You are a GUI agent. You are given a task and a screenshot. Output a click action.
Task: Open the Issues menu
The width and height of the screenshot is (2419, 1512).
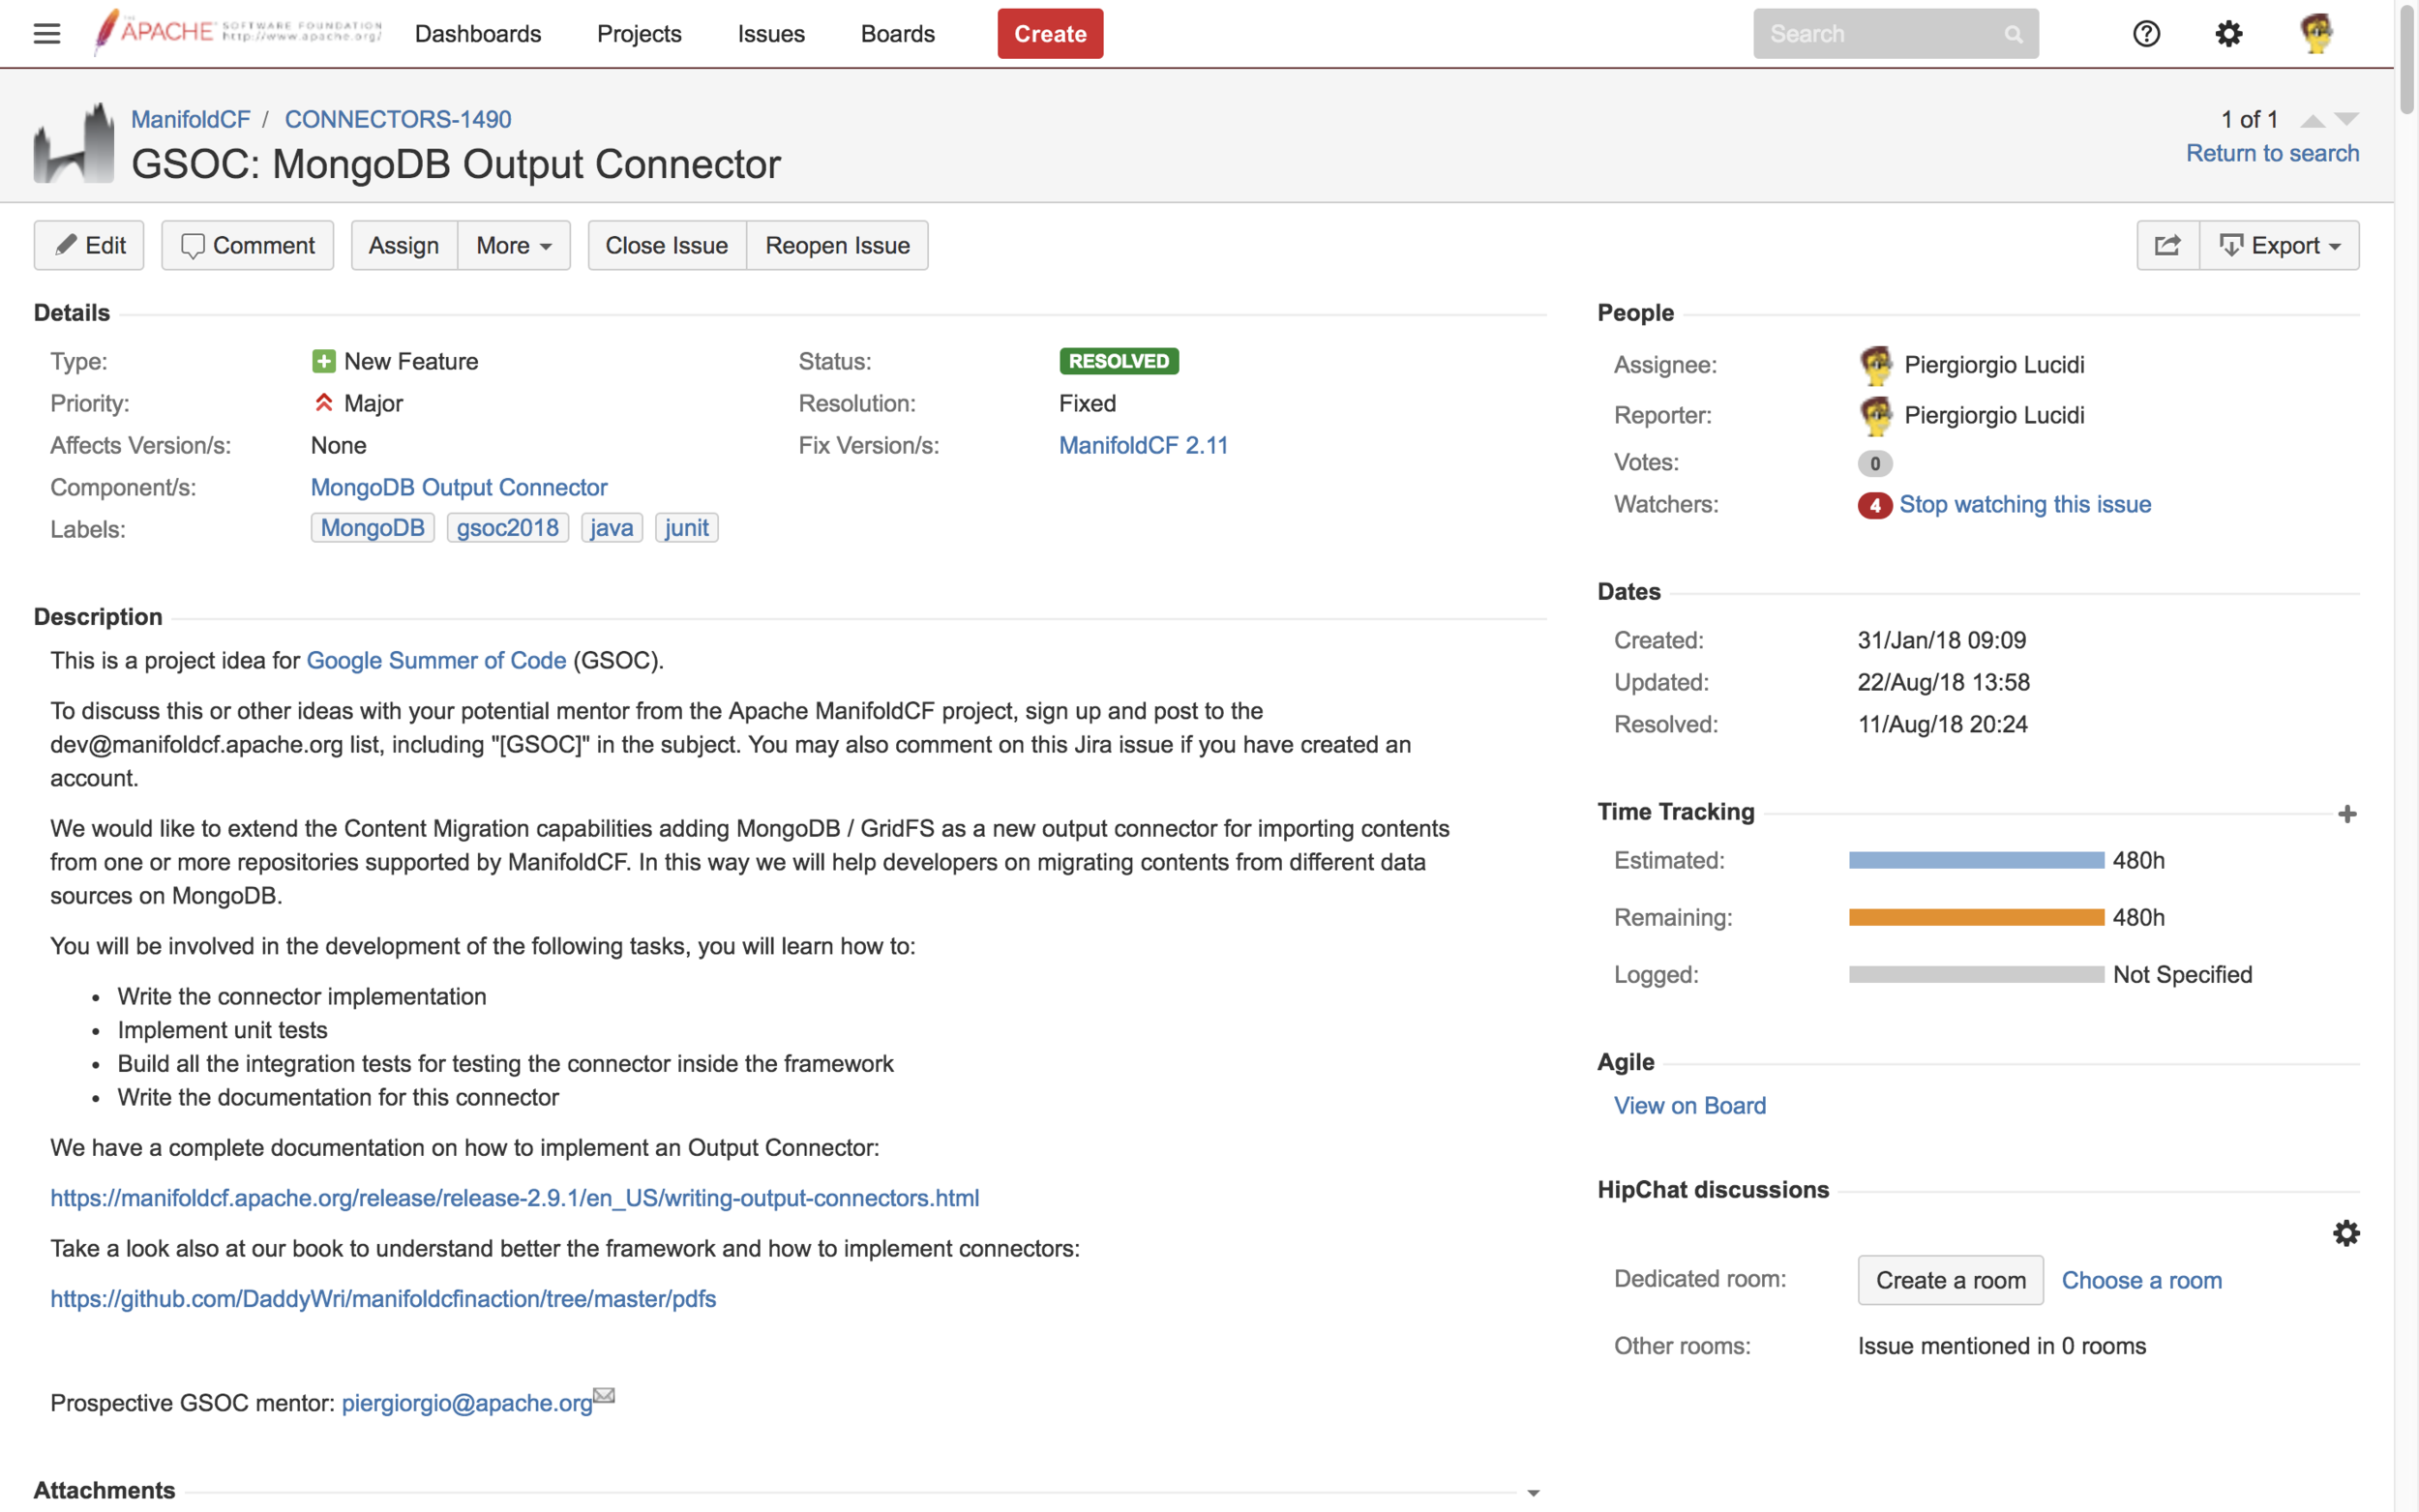point(771,34)
